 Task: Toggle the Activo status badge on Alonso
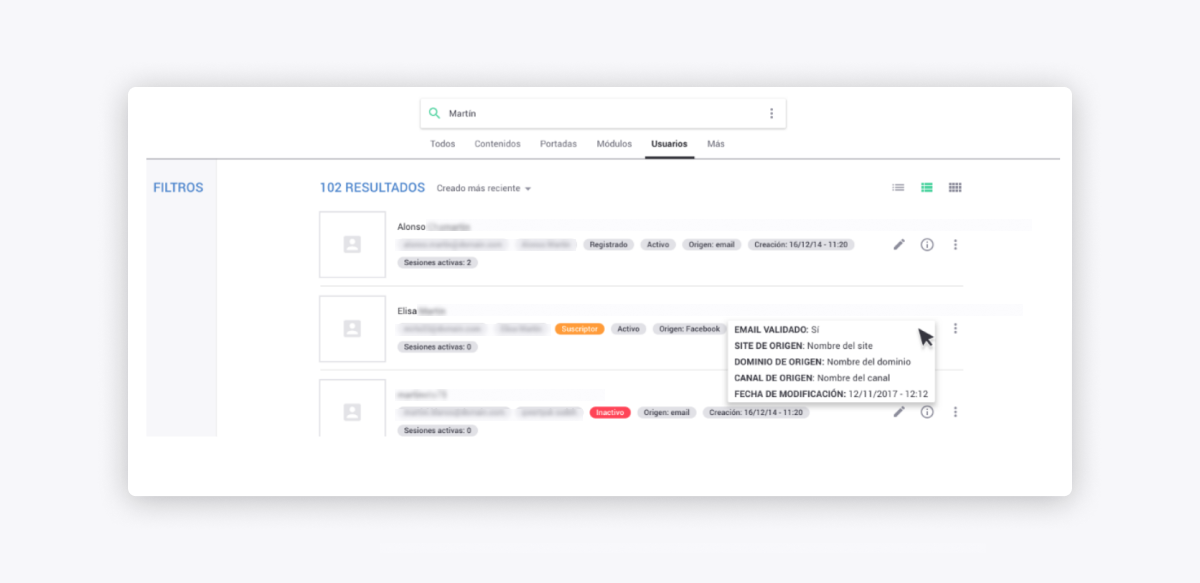tap(657, 244)
